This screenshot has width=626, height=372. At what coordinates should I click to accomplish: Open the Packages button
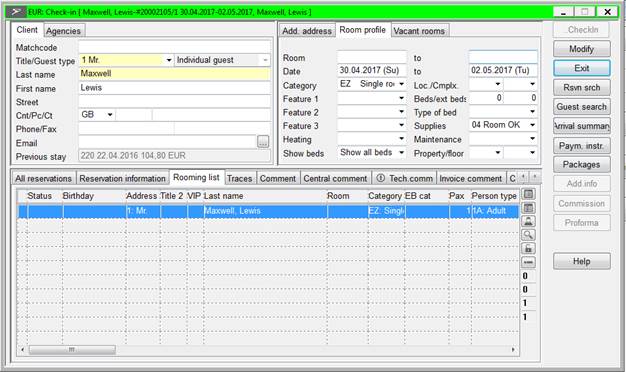click(x=582, y=164)
